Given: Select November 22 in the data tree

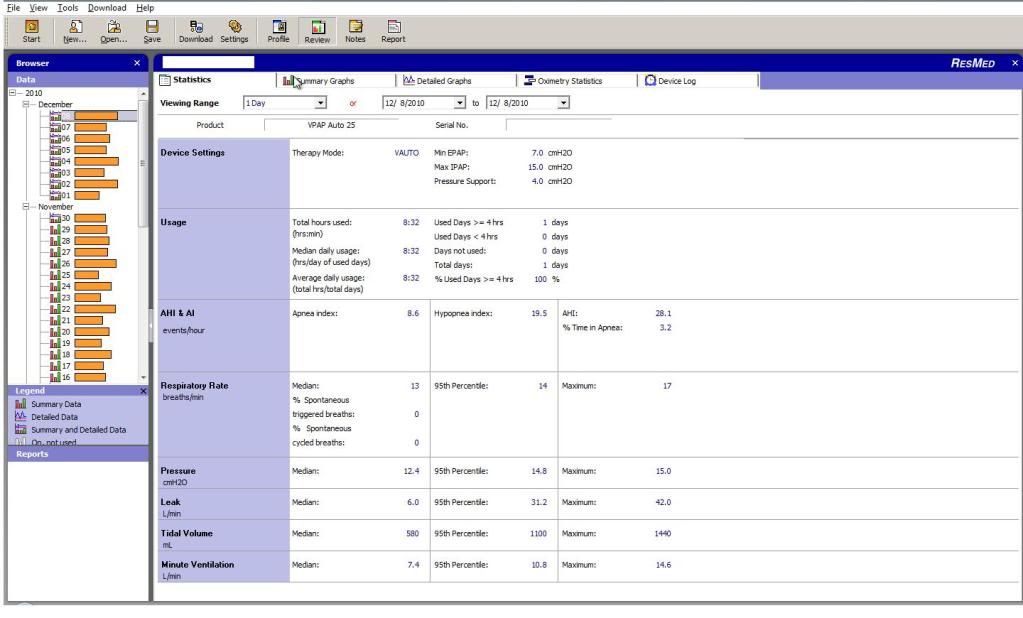Looking at the screenshot, I should point(83,309).
